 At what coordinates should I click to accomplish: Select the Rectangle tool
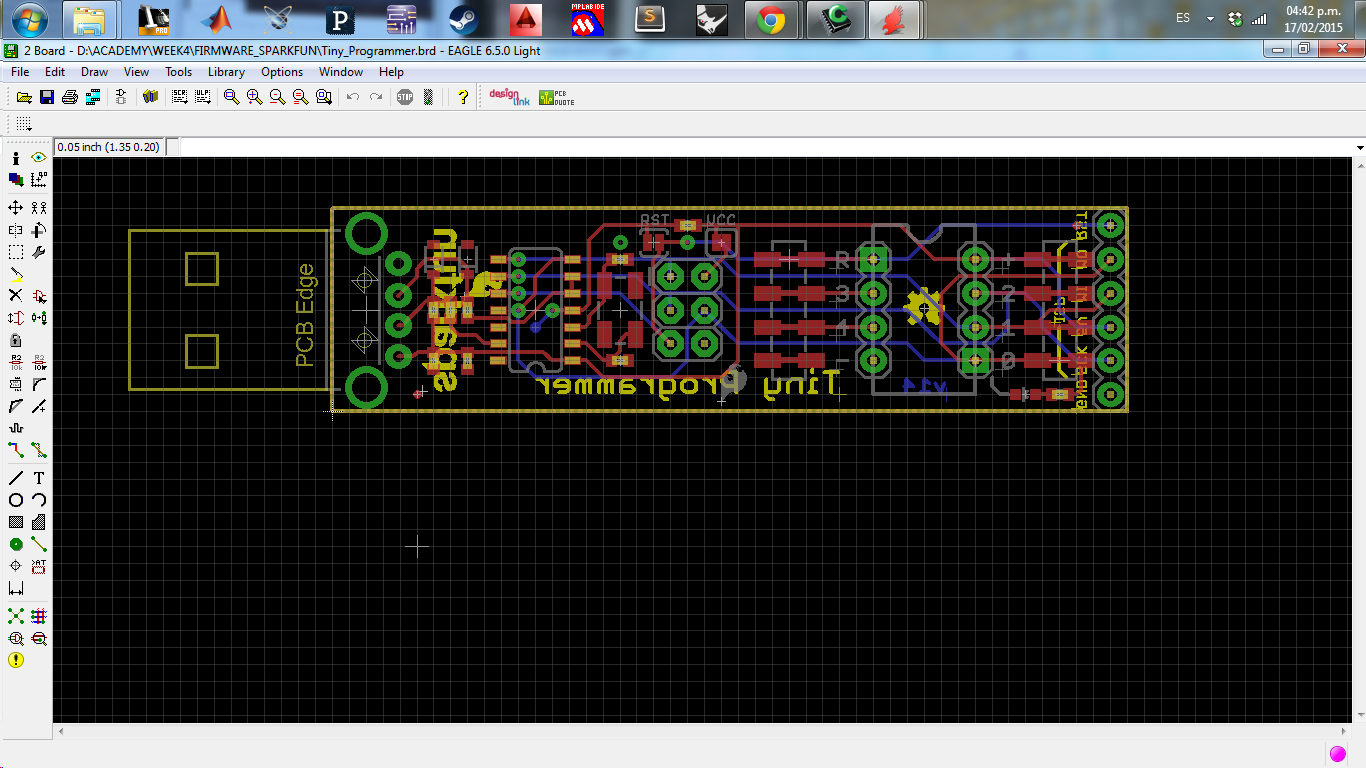pos(16,522)
